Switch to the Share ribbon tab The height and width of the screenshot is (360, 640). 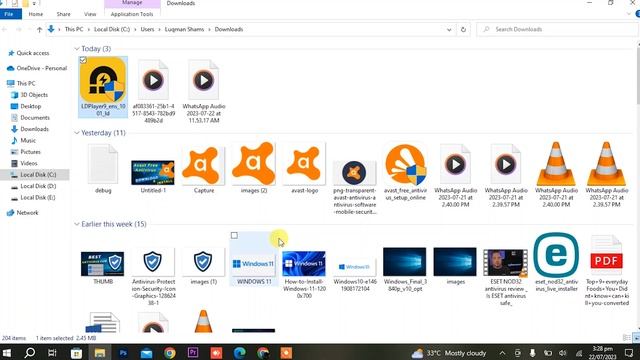[x=63, y=14]
